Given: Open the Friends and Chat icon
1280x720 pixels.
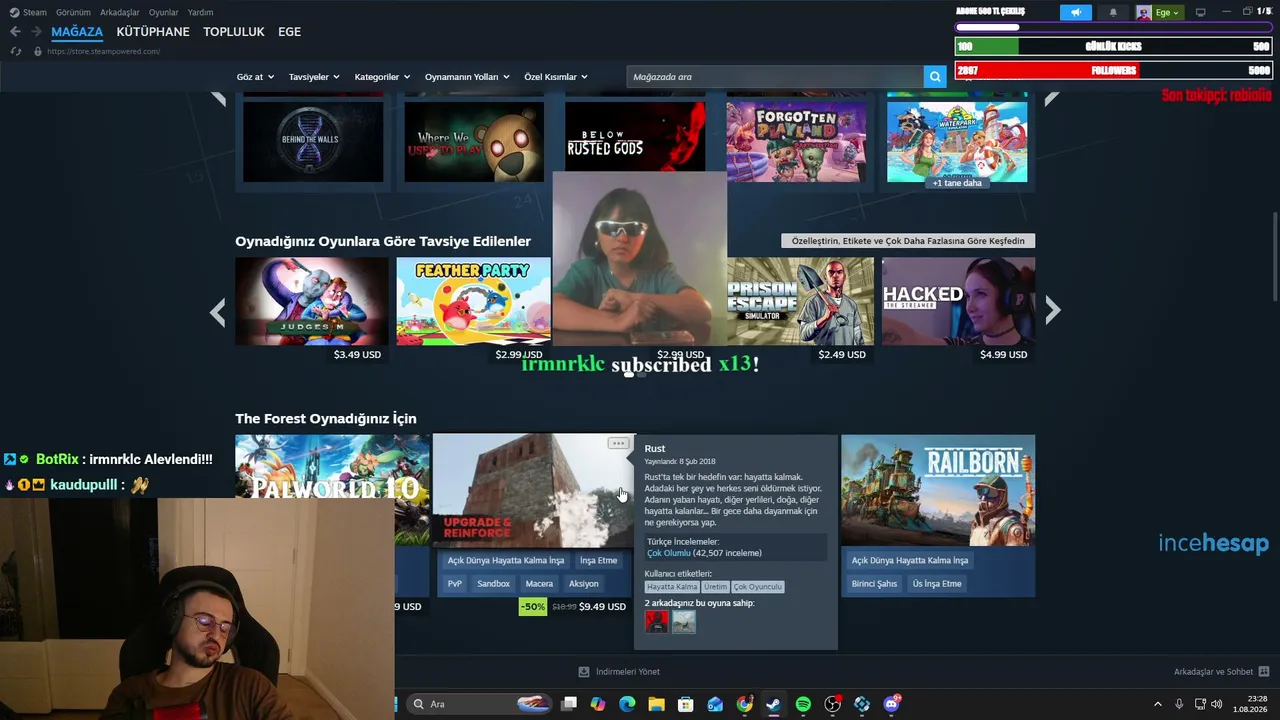Looking at the screenshot, I should pyautogui.click(x=1264, y=672).
